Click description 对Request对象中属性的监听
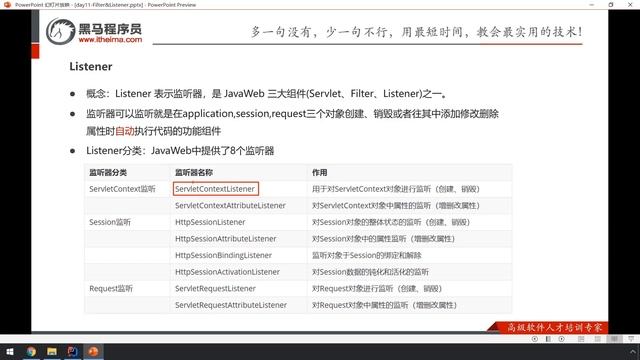 coord(384,305)
